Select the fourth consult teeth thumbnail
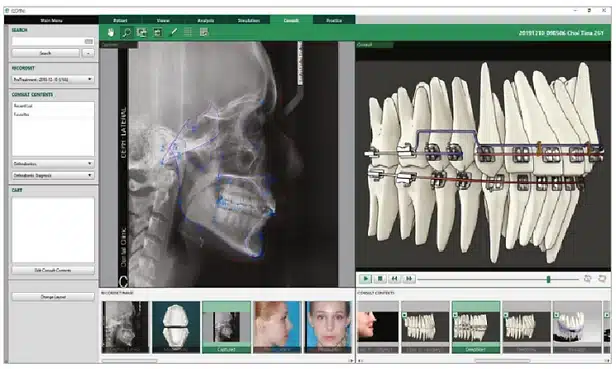This screenshot has height=369, width=616. click(526, 327)
